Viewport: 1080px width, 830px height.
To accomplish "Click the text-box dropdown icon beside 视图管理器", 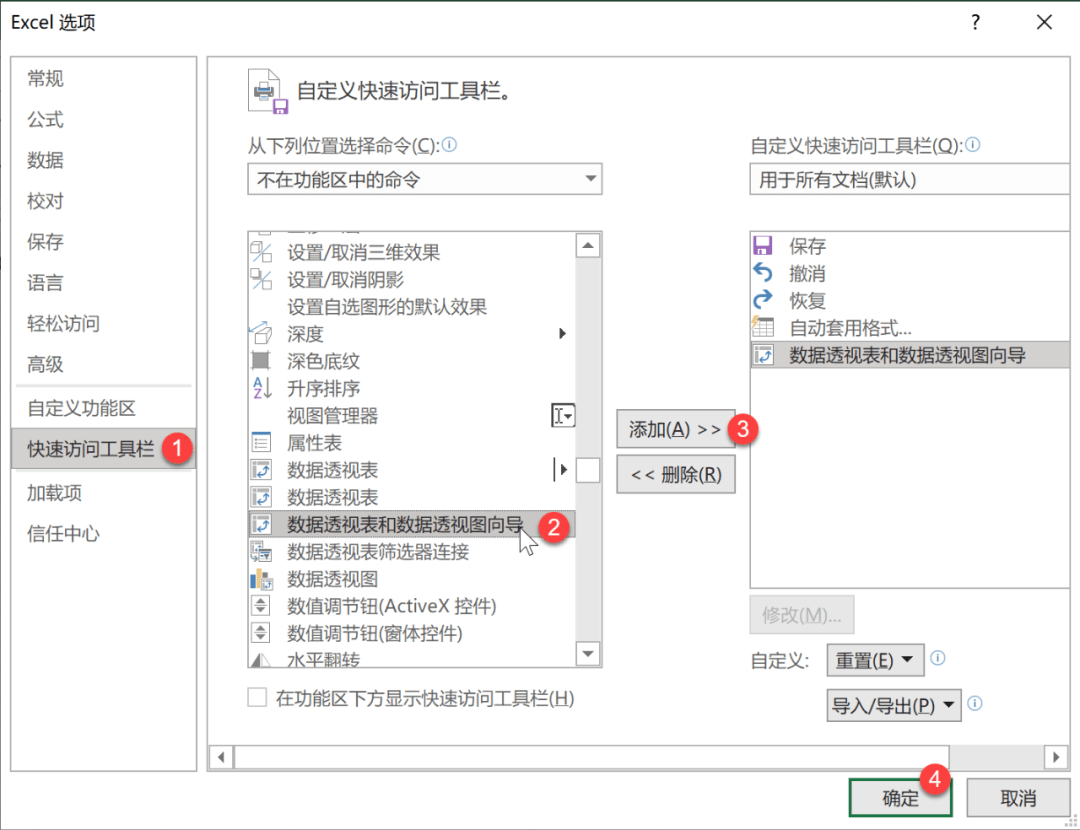I will coord(563,415).
